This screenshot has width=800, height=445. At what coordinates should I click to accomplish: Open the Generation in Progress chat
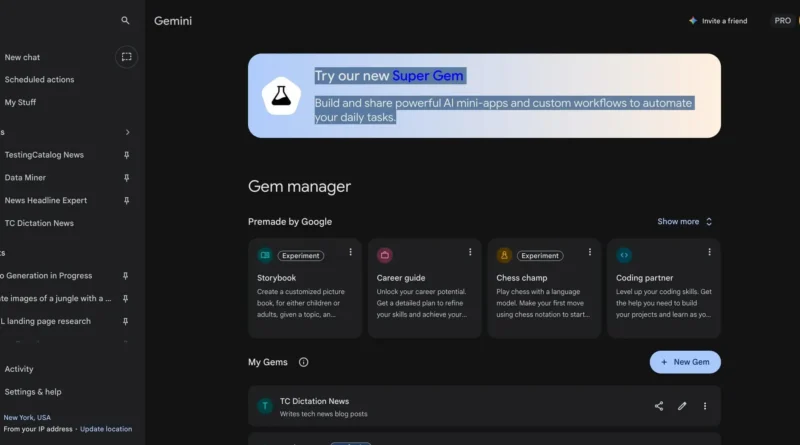tap(46, 276)
